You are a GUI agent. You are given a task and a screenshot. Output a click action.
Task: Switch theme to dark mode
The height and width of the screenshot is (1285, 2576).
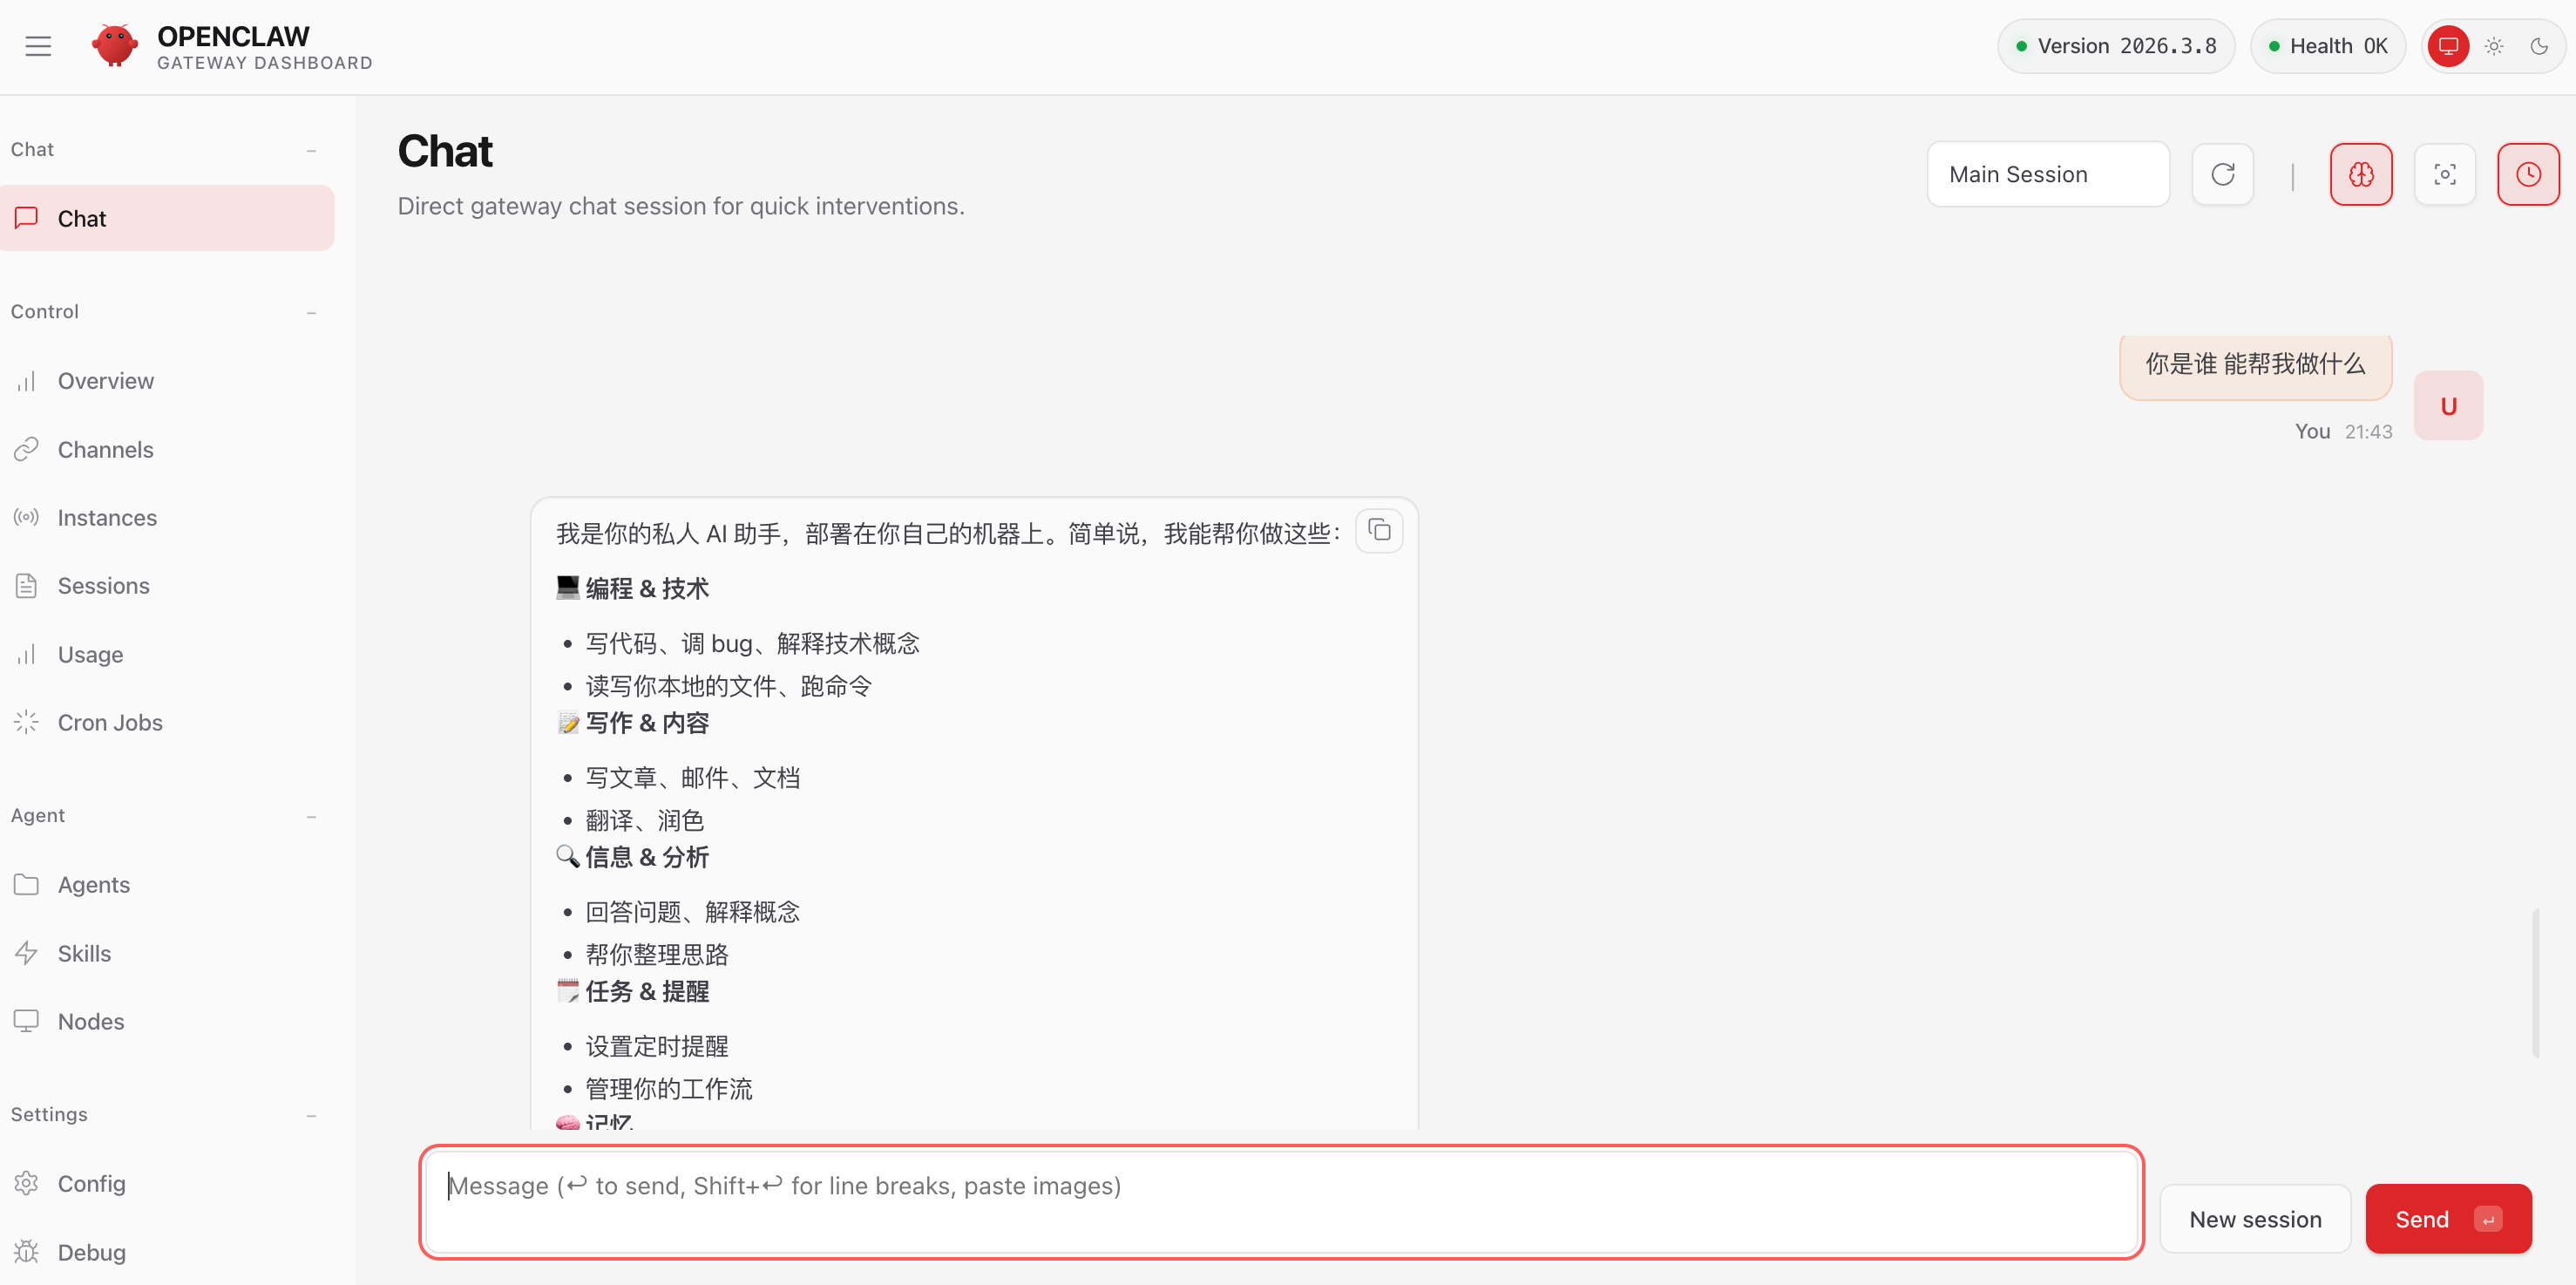pos(2541,45)
